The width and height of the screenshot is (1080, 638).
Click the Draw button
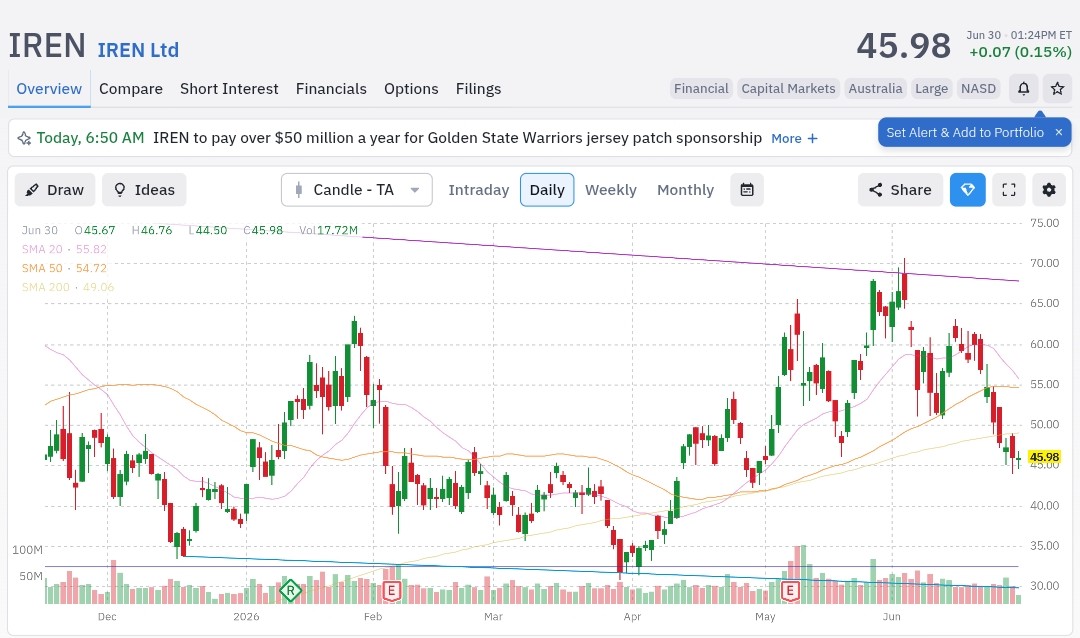click(x=54, y=190)
